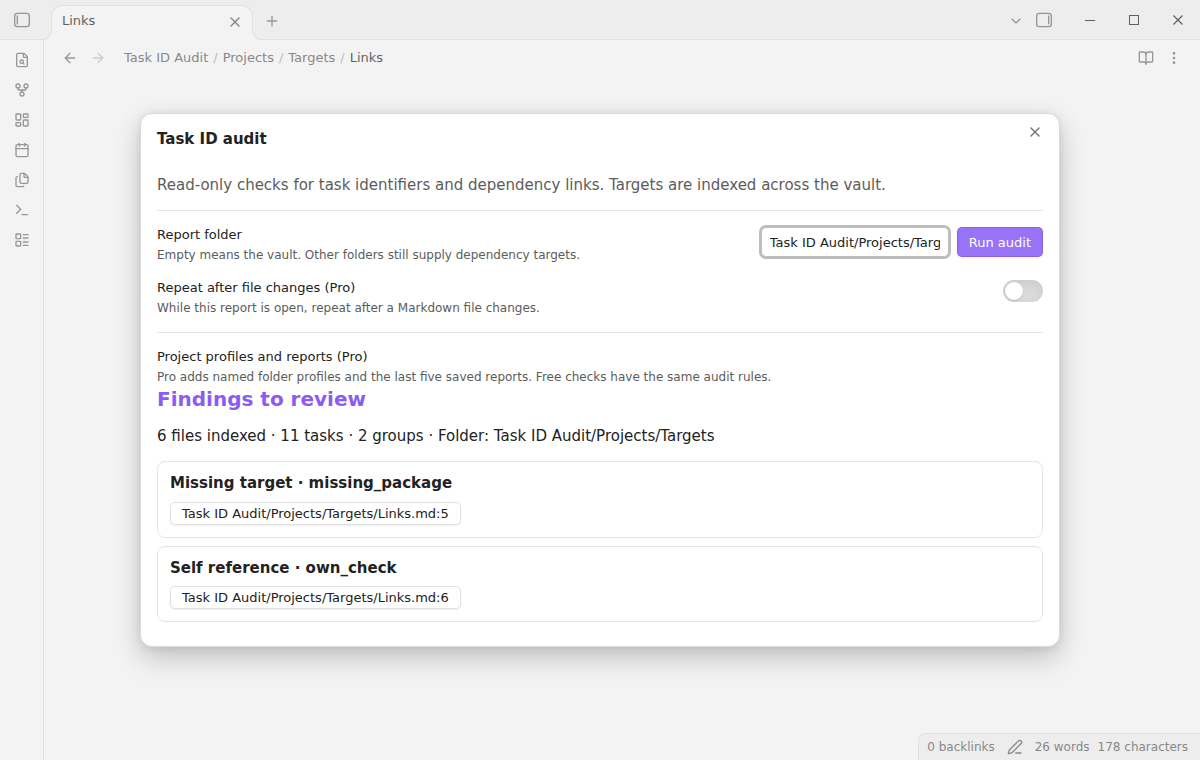The width and height of the screenshot is (1200, 760).
Task: Open Links.md:5 missing target location
Action: tap(315, 514)
